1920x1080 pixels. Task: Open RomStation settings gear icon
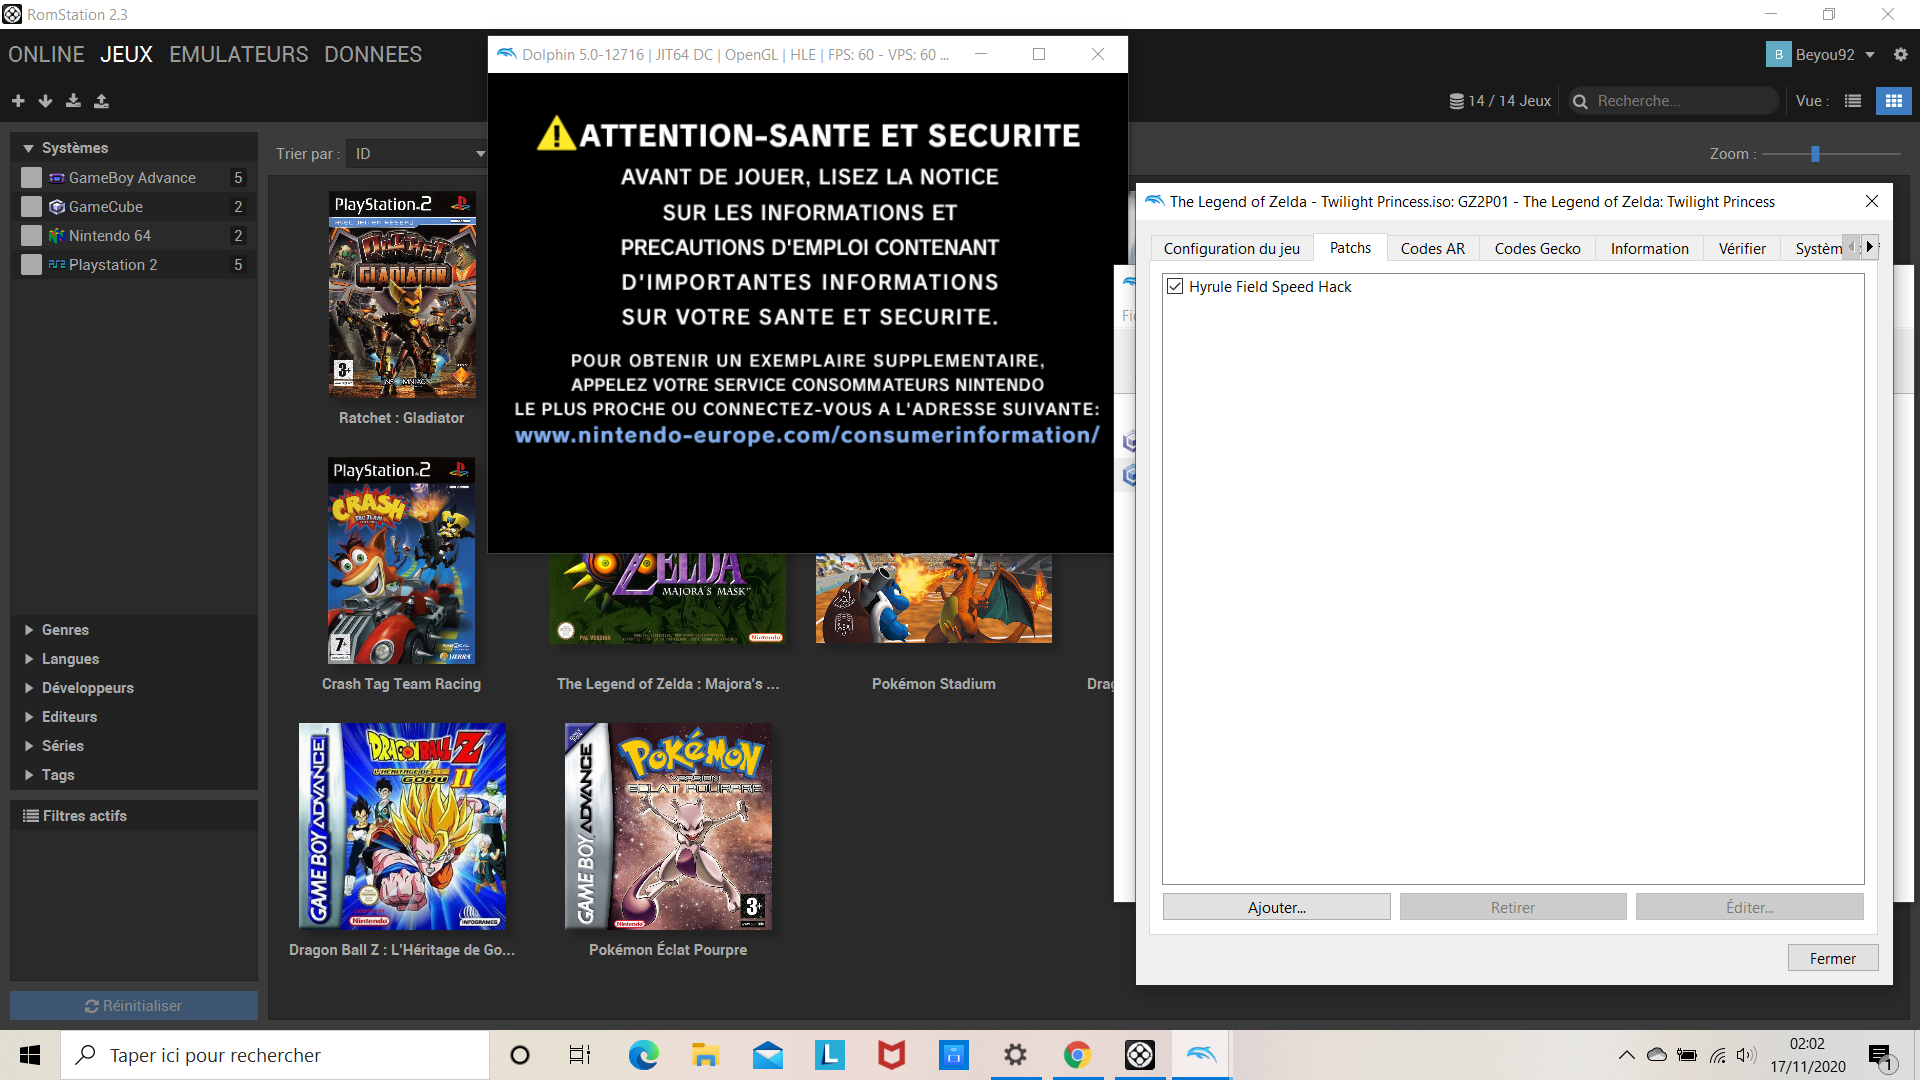[1900, 54]
